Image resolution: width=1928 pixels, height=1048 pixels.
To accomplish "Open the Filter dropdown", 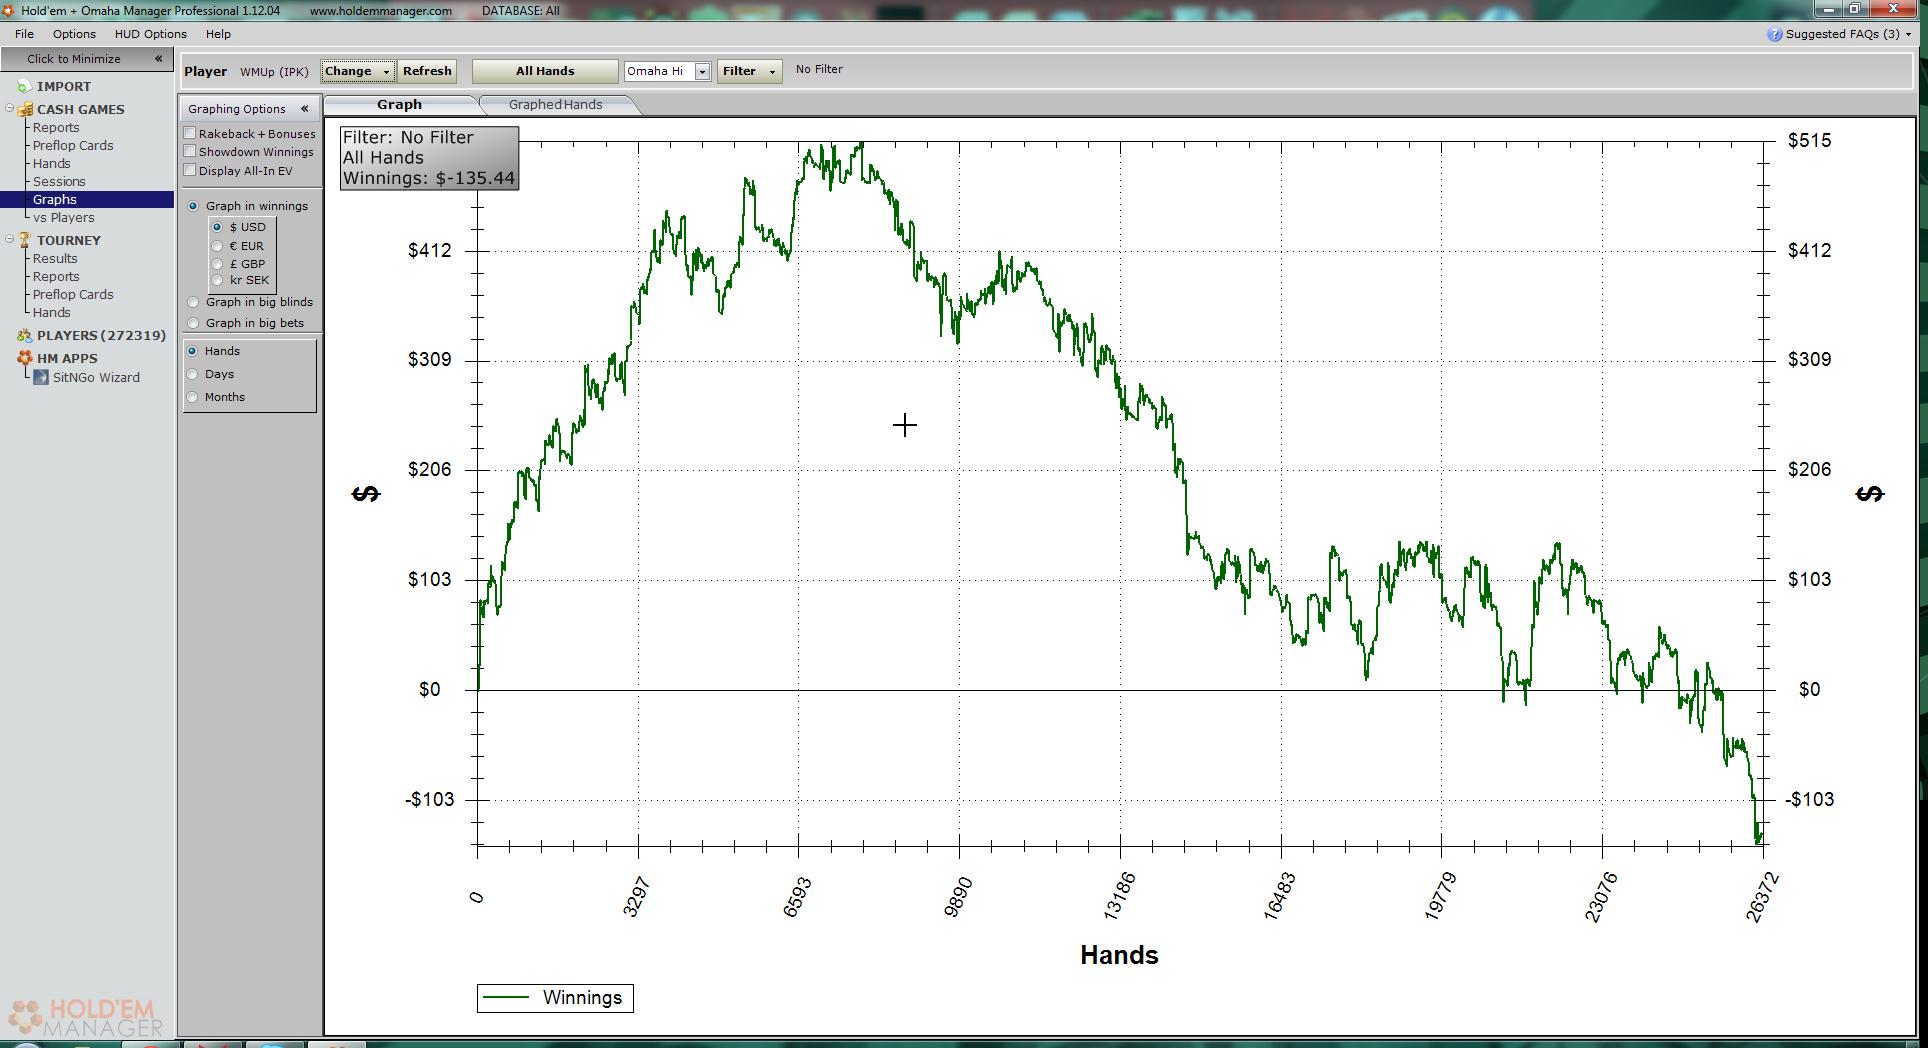I will [749, 71].
